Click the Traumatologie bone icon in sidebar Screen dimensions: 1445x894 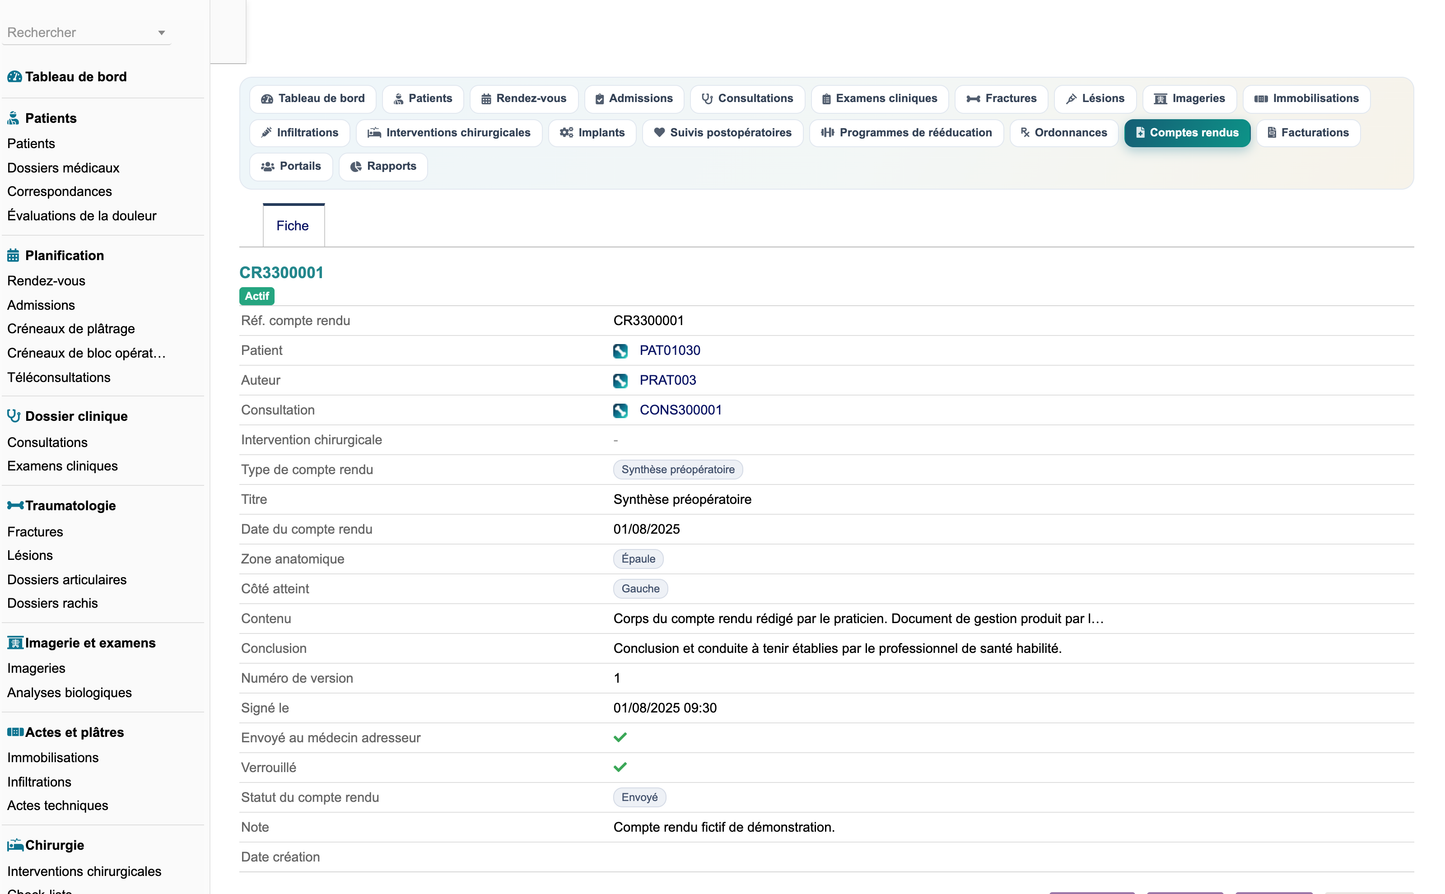click(15, 506)
